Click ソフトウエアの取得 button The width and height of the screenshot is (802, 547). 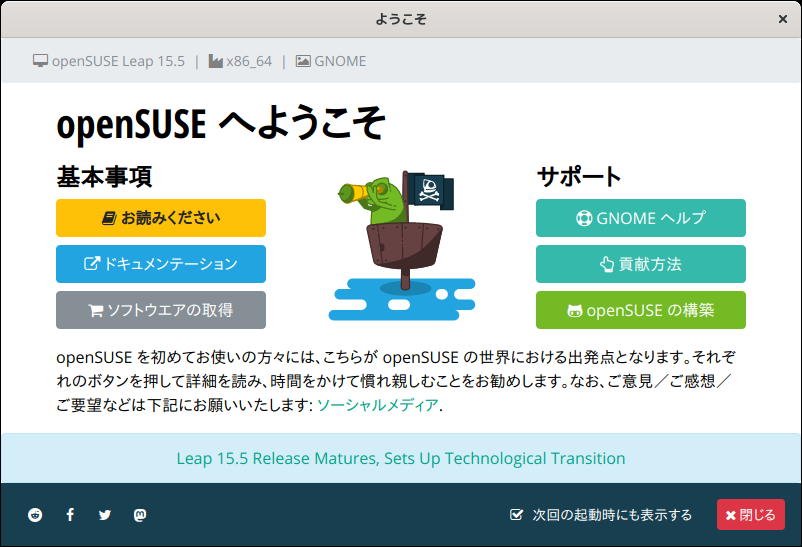click(x=161, y=310)
